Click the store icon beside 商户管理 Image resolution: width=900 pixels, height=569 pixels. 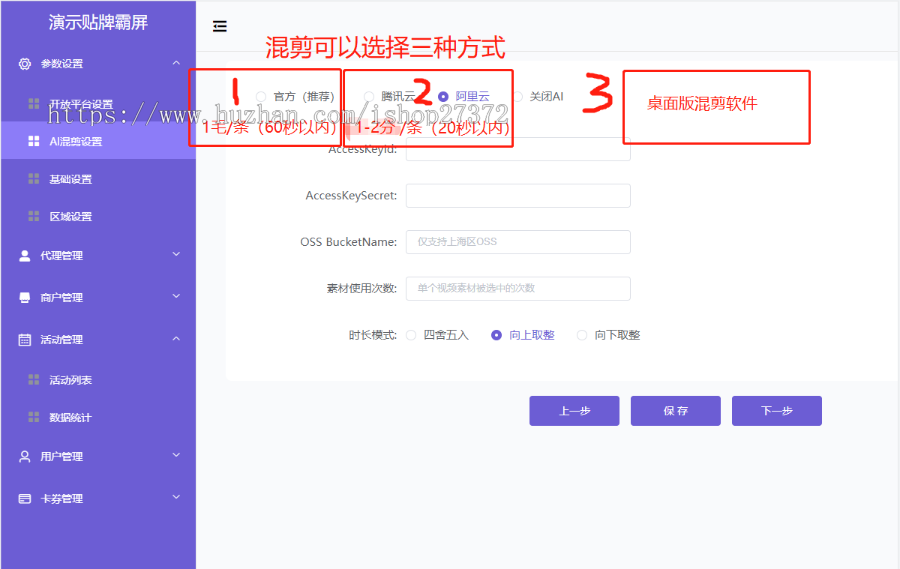25,297
